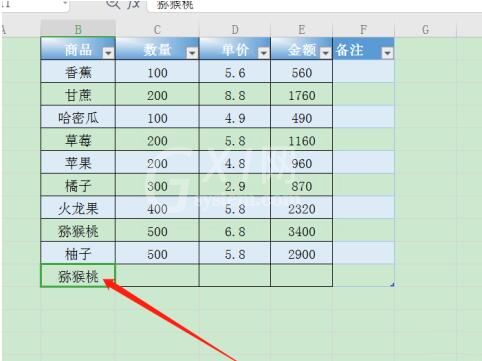Screen dimensions: 482x361
Task: Click the amount cell 3400
Action: point(302,231)
